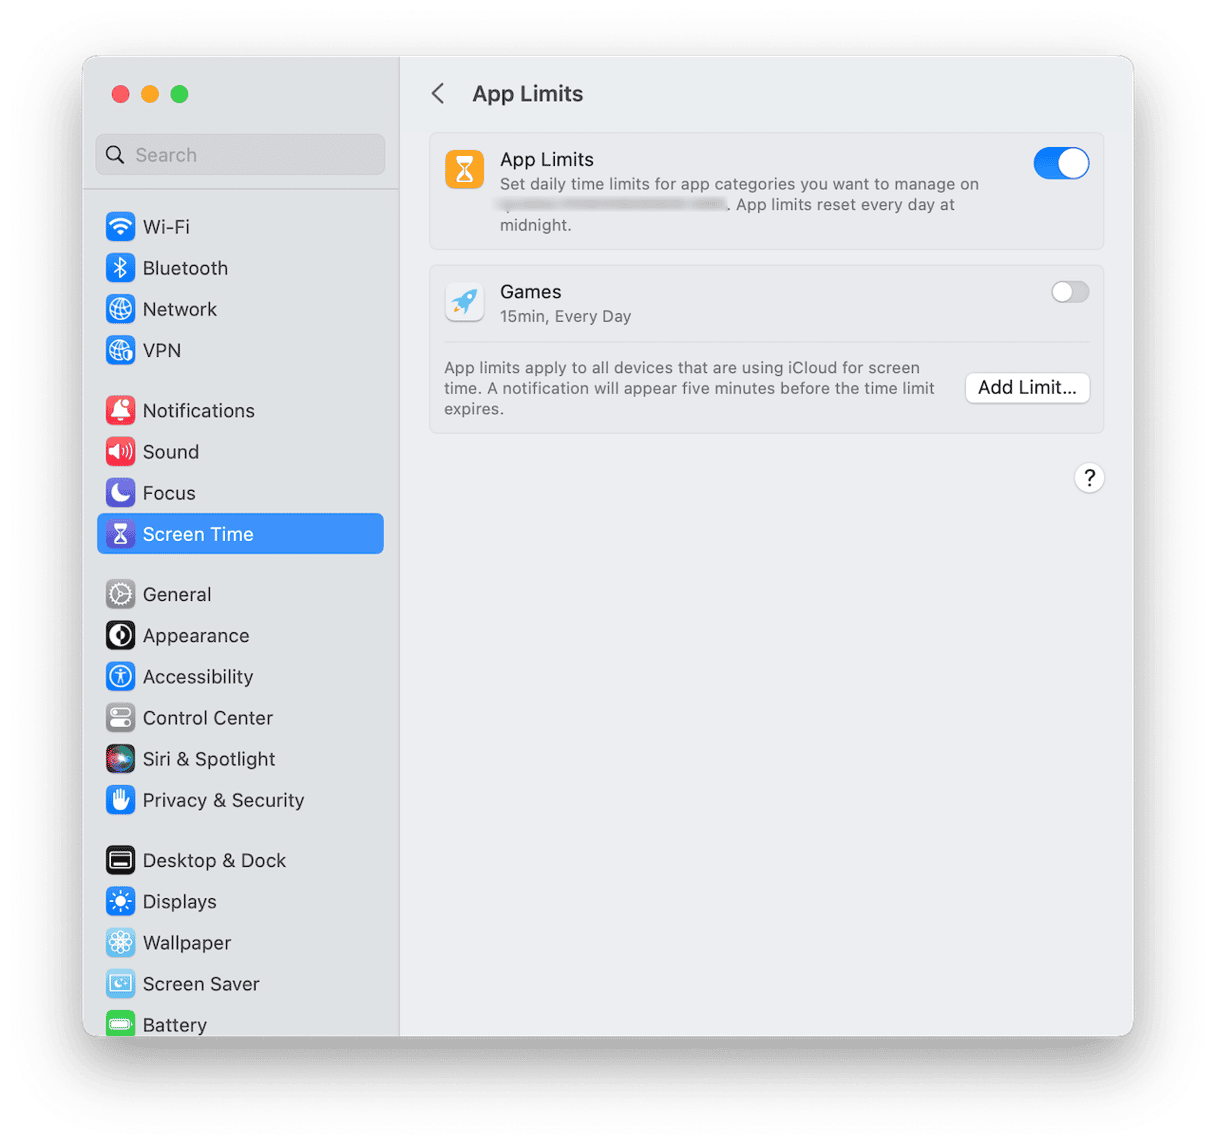The width and height of the screenshot is (1216, 1145).
Task: Click the Displays sun icon
Action: 120,902
